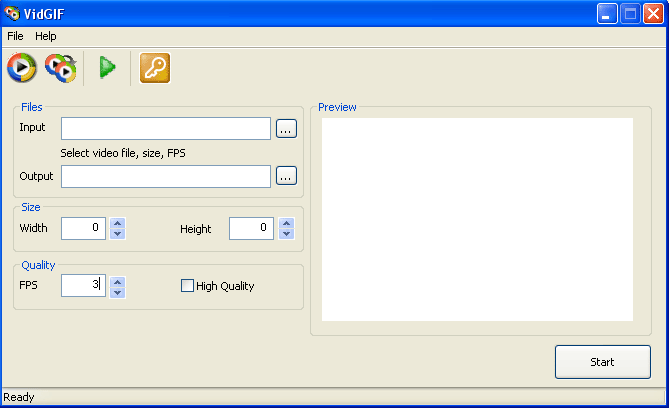
Task: Open the File menu
Action: [15, 36]
